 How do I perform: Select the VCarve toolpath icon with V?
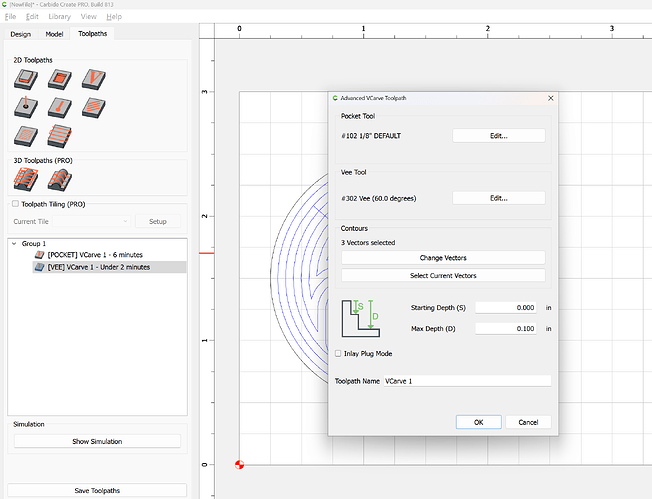(94, 79)
